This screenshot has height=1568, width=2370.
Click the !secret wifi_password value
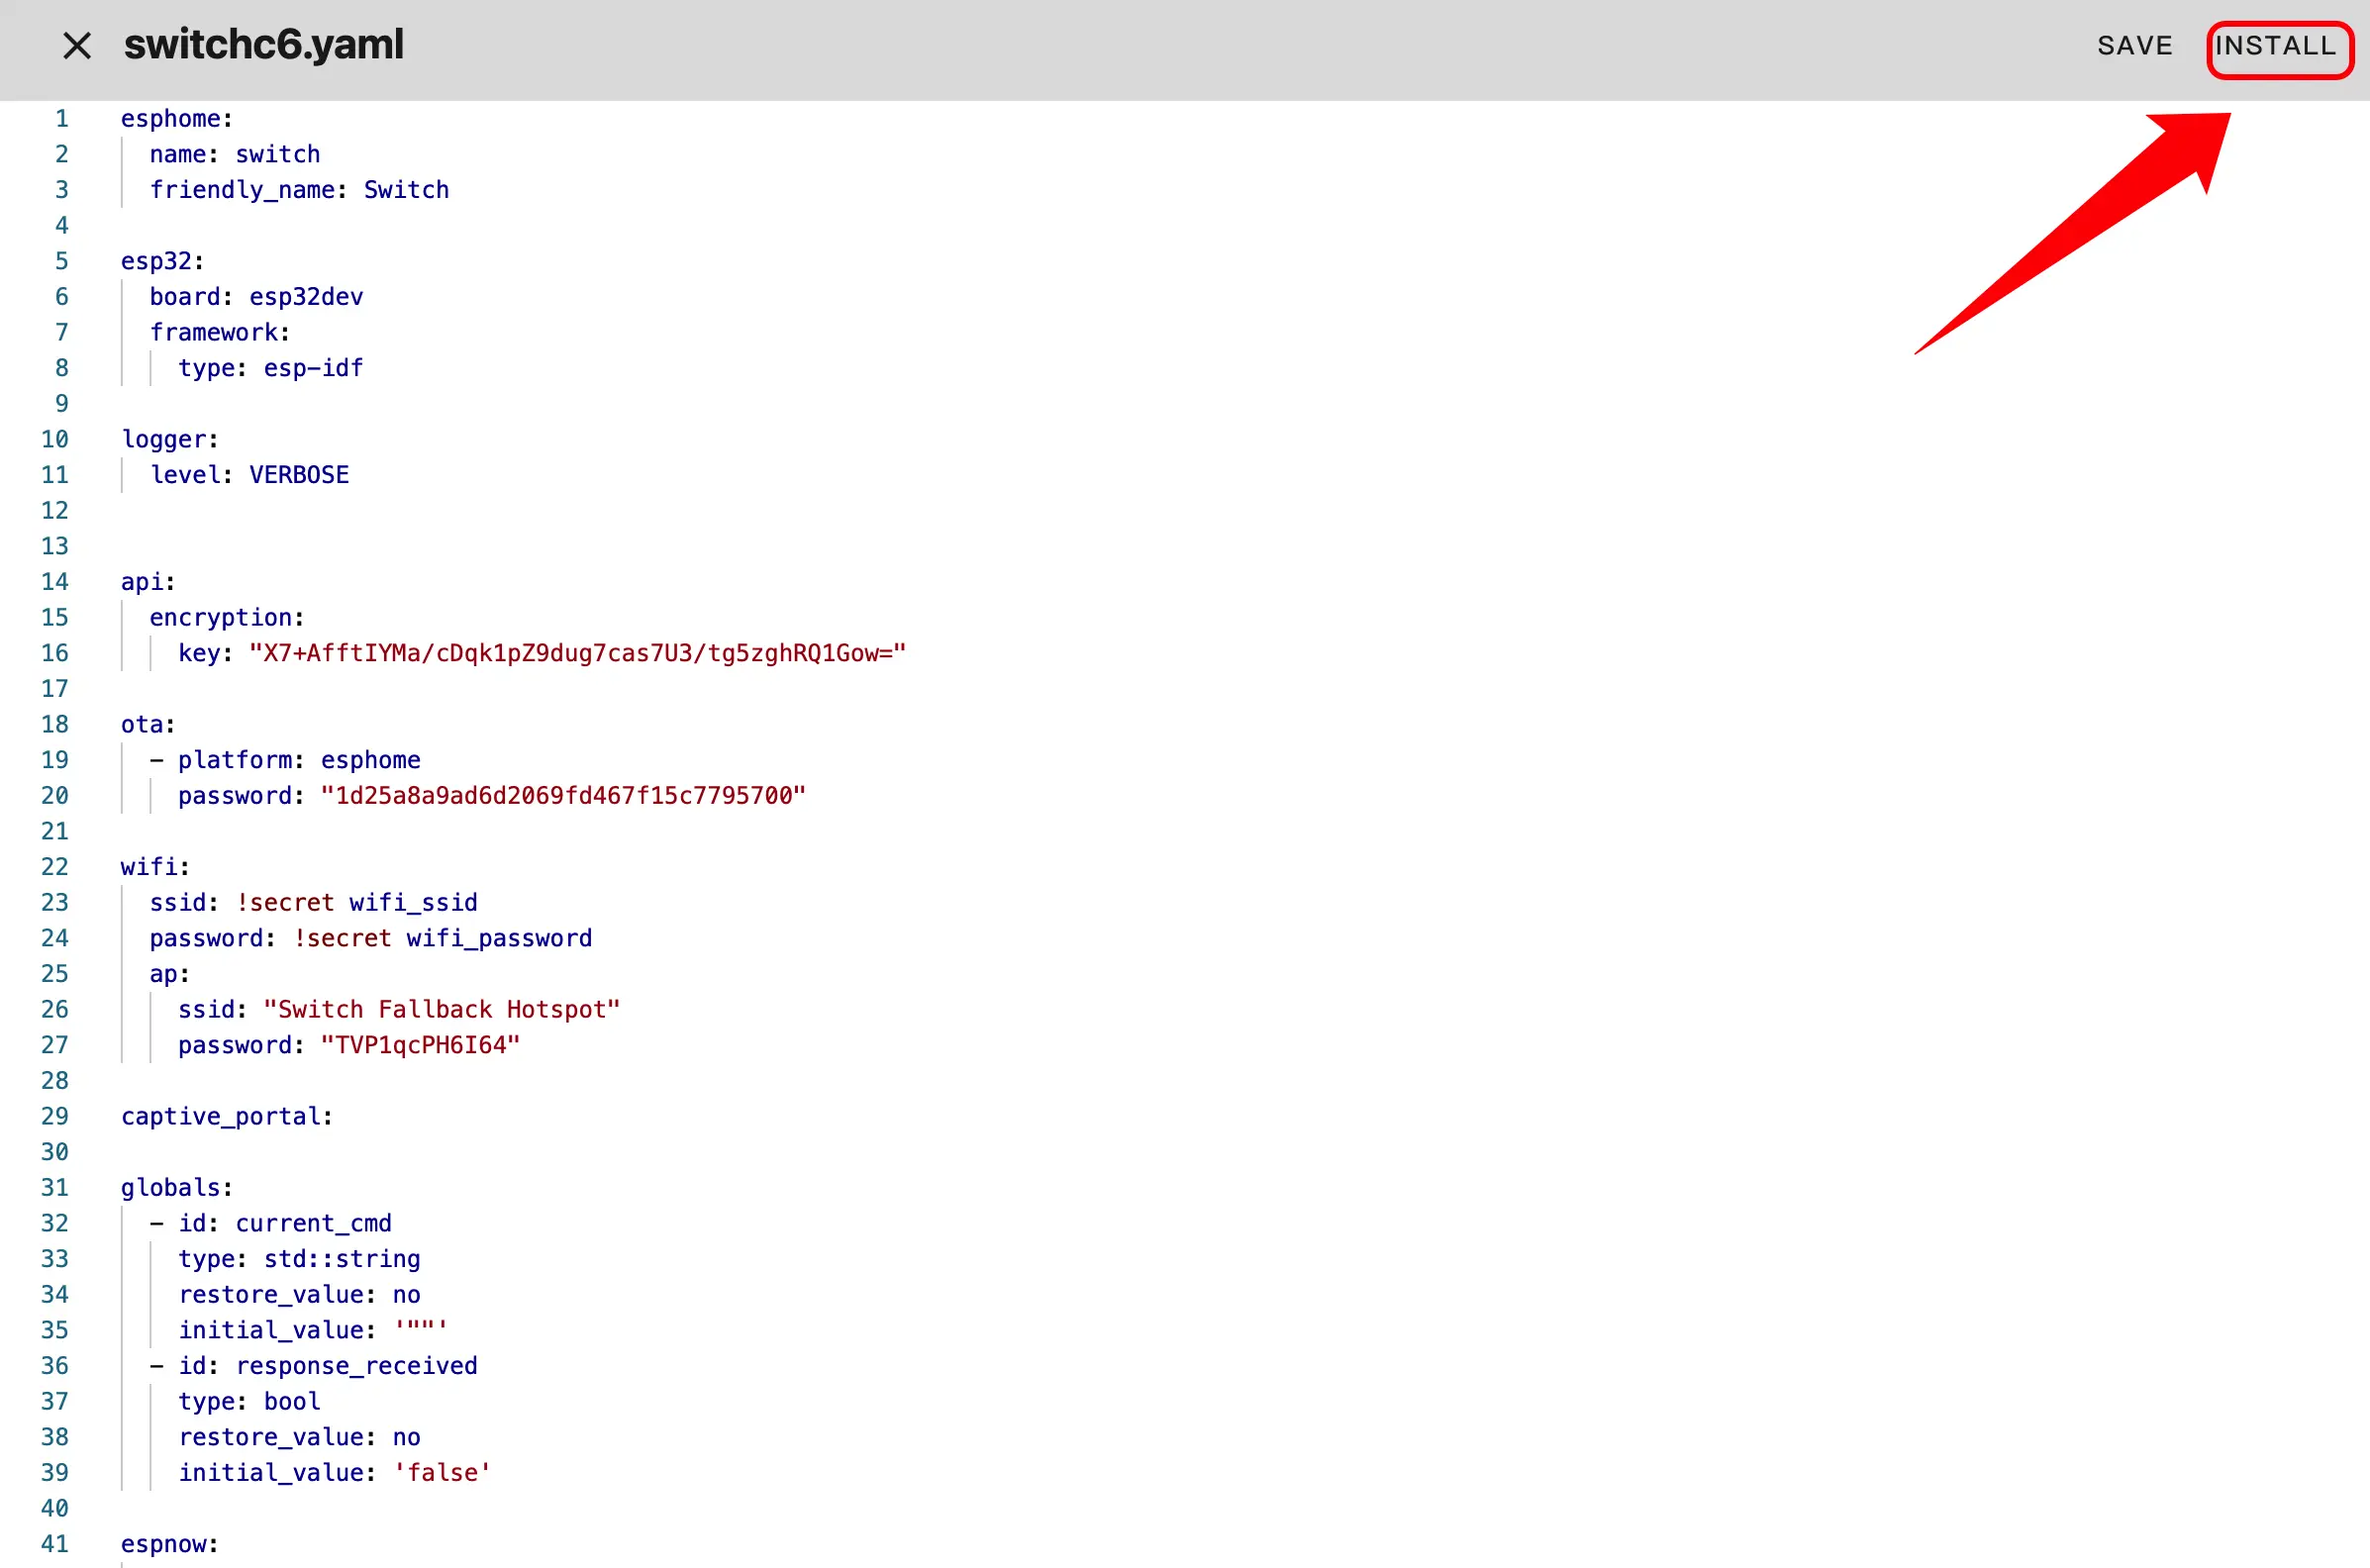(x=442, y=939)
